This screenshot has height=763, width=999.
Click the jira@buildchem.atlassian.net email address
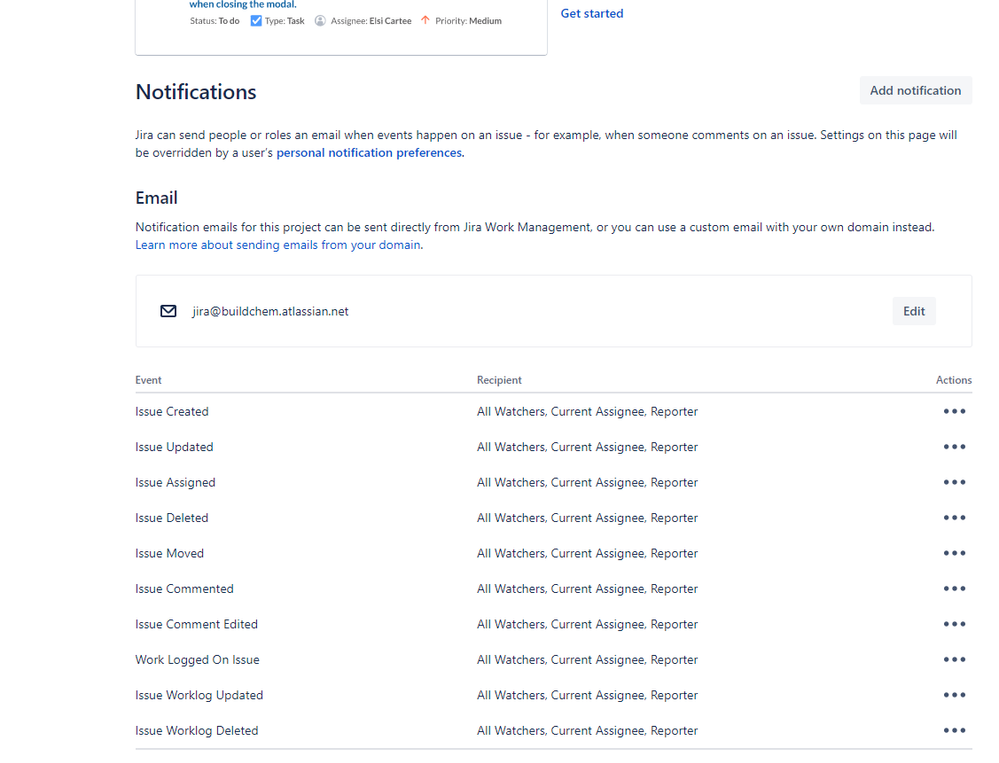point(270,311)
